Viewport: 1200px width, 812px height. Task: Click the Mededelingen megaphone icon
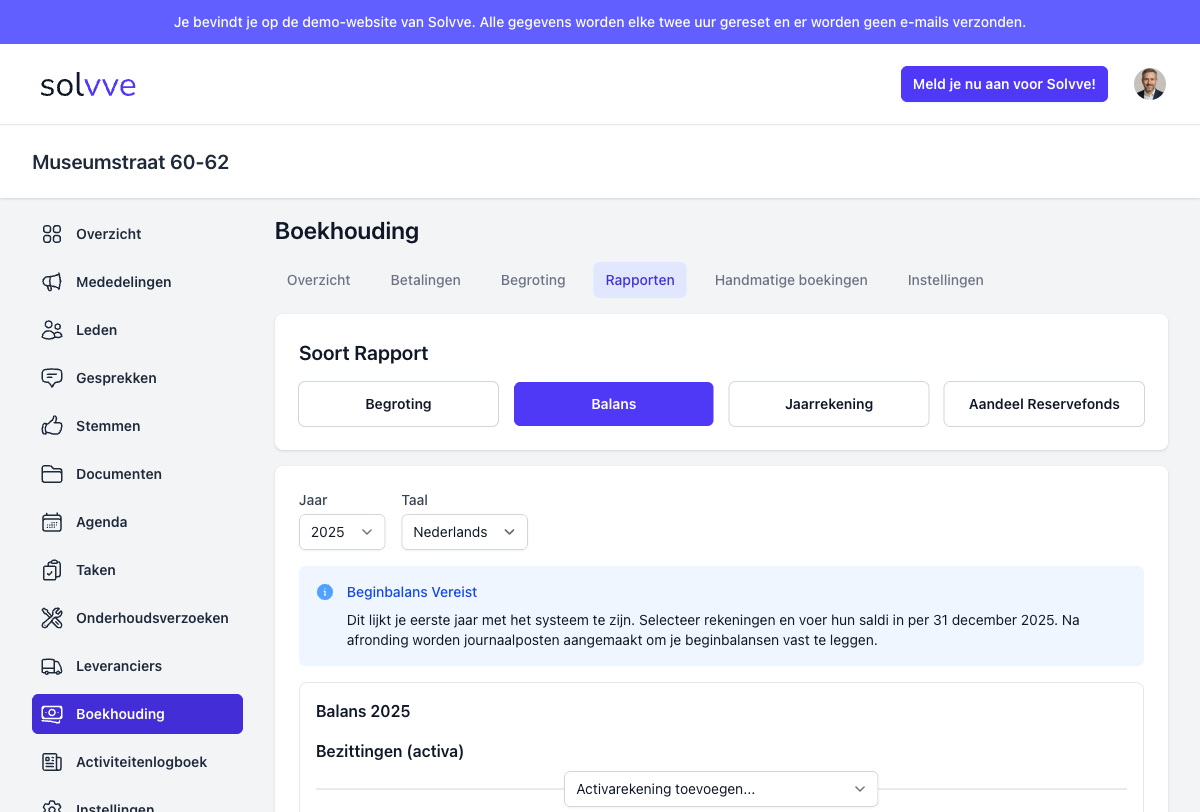click(52, 282)
